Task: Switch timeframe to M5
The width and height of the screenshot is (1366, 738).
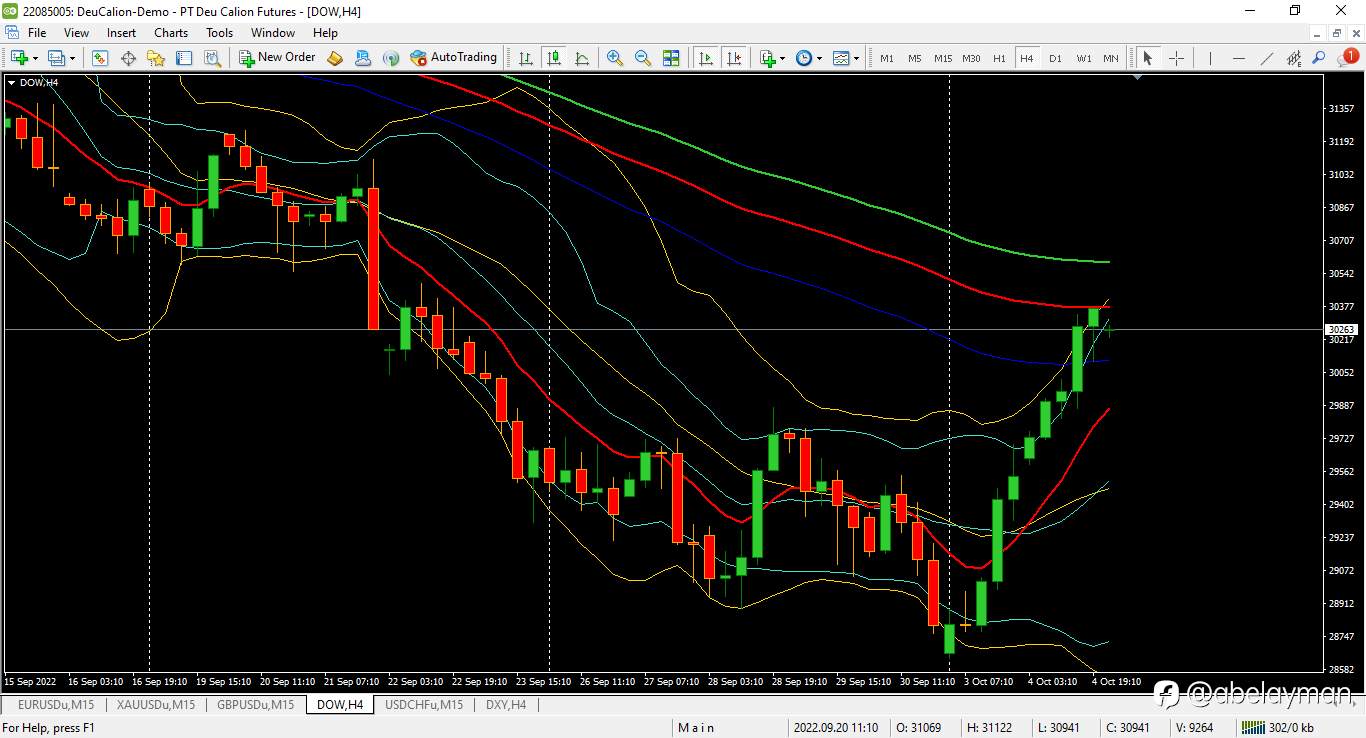Action: click(915, 58)
